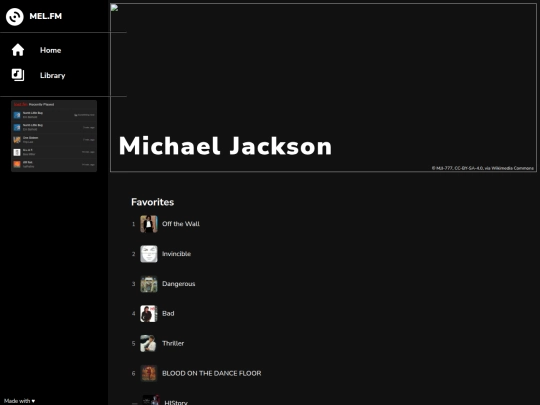Open the MEL.FM site title
The height and width of the screenshot is (405, 540).
click(45, 16)
